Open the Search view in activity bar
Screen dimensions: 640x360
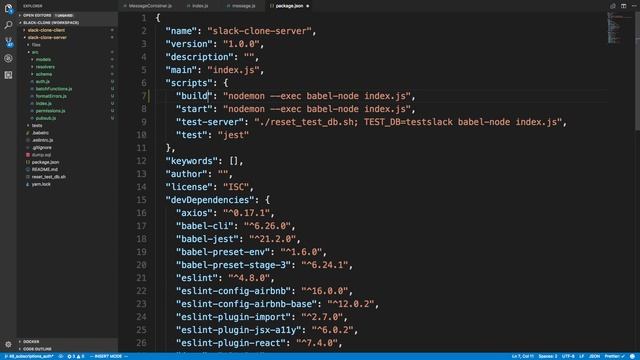click(8, 25)
